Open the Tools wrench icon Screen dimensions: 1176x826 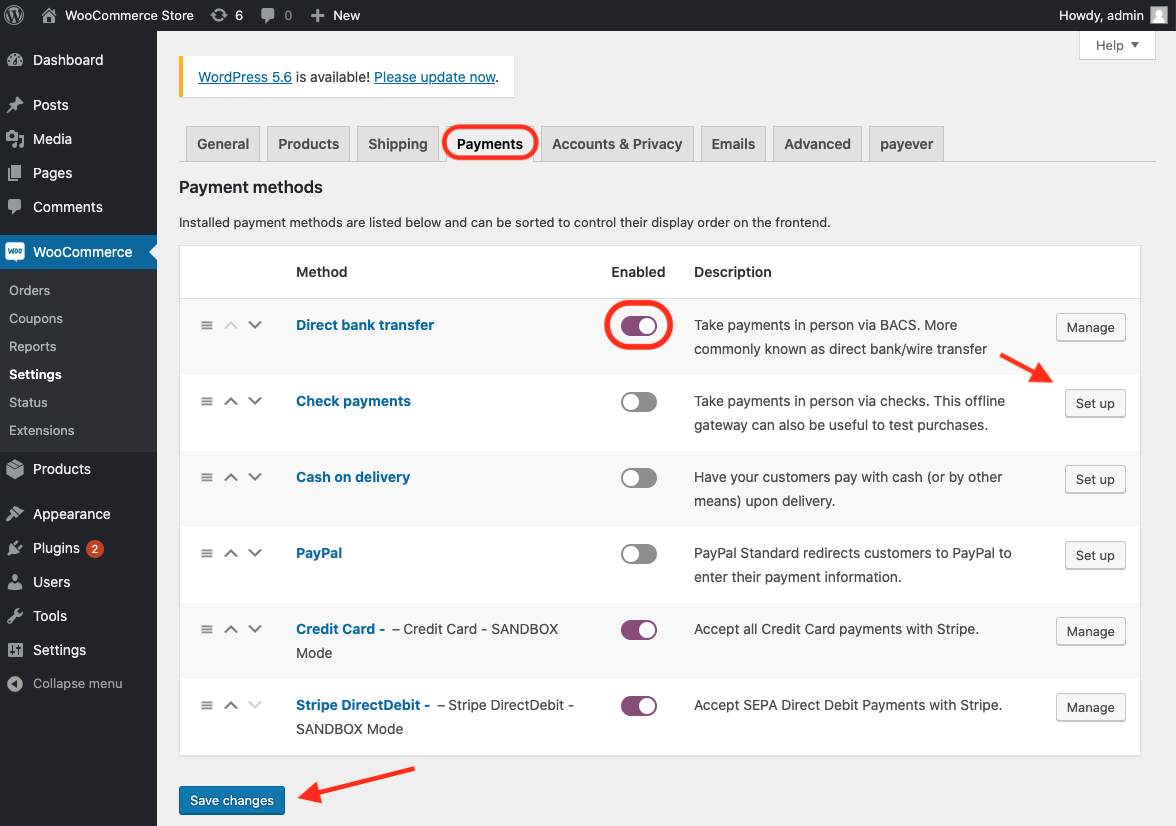[x=15, y=616]
